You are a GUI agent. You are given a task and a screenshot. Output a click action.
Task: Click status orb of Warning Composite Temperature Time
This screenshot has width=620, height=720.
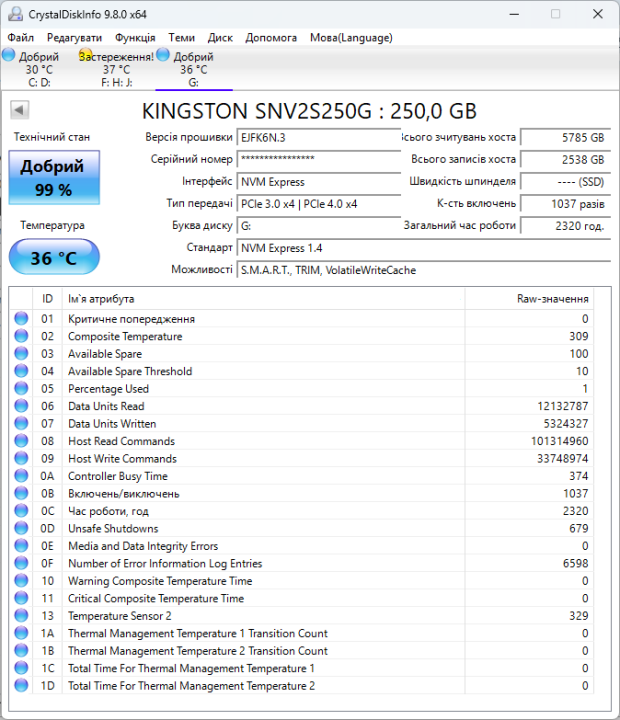(21, 580)
